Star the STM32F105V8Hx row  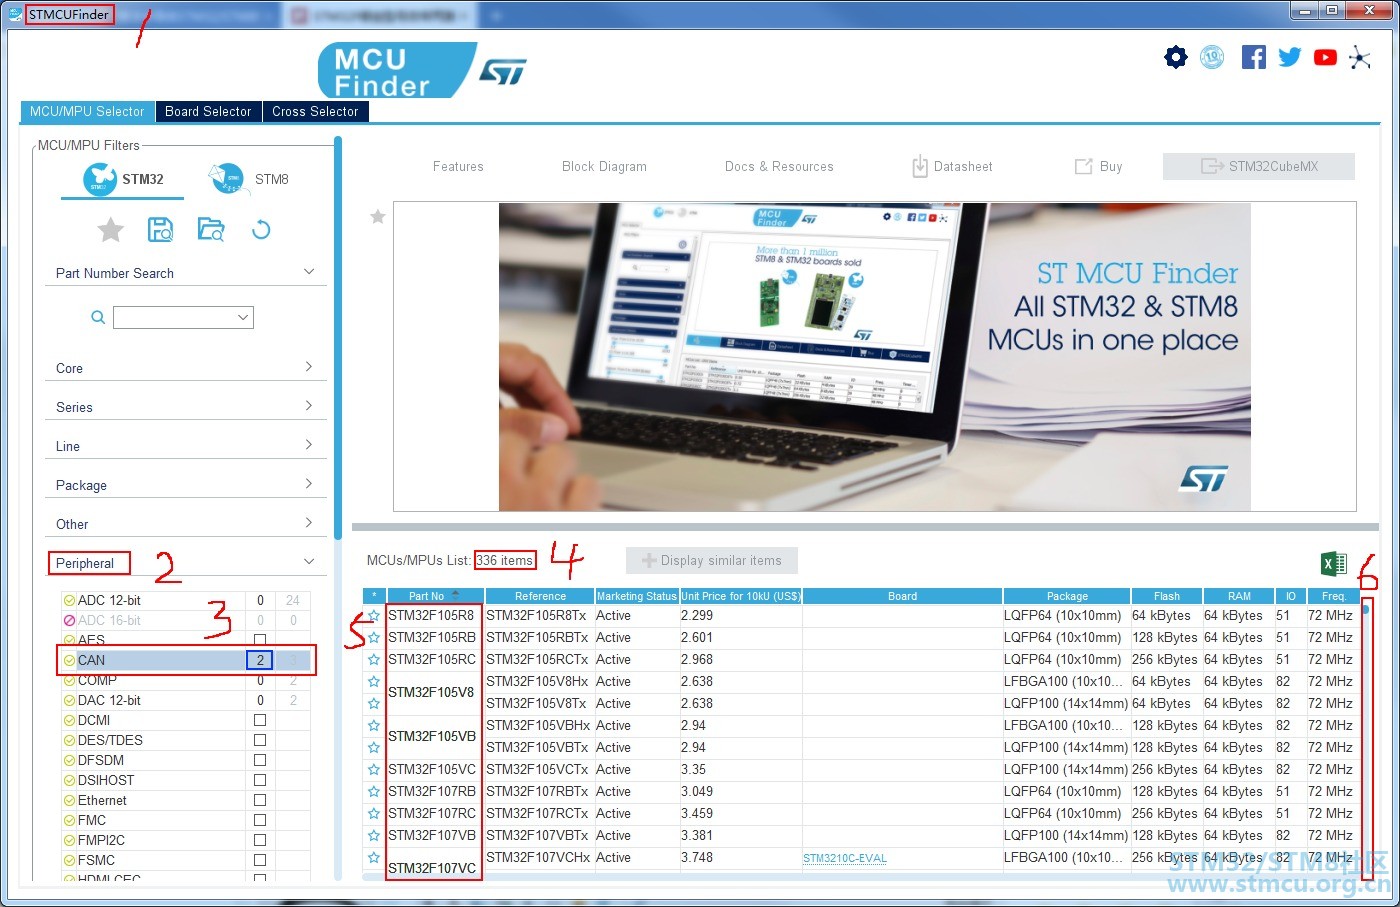tap(374, 682)
